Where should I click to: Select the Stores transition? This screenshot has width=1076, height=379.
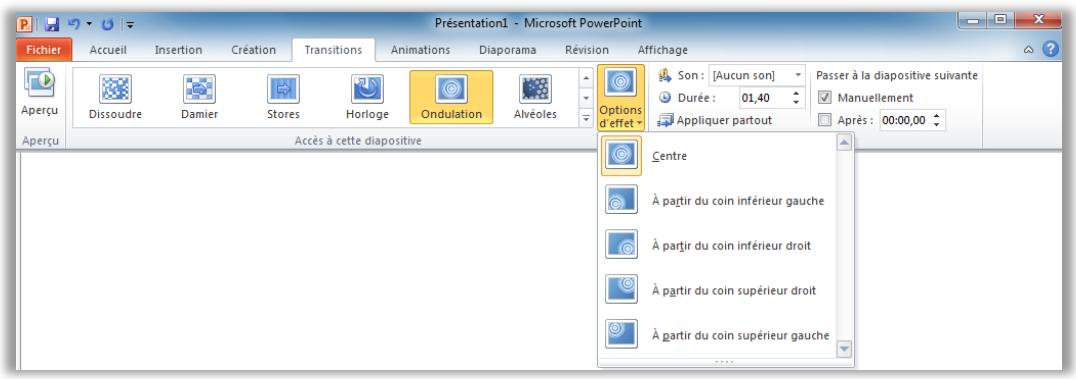pyautogui.click(x=283, y=97)
